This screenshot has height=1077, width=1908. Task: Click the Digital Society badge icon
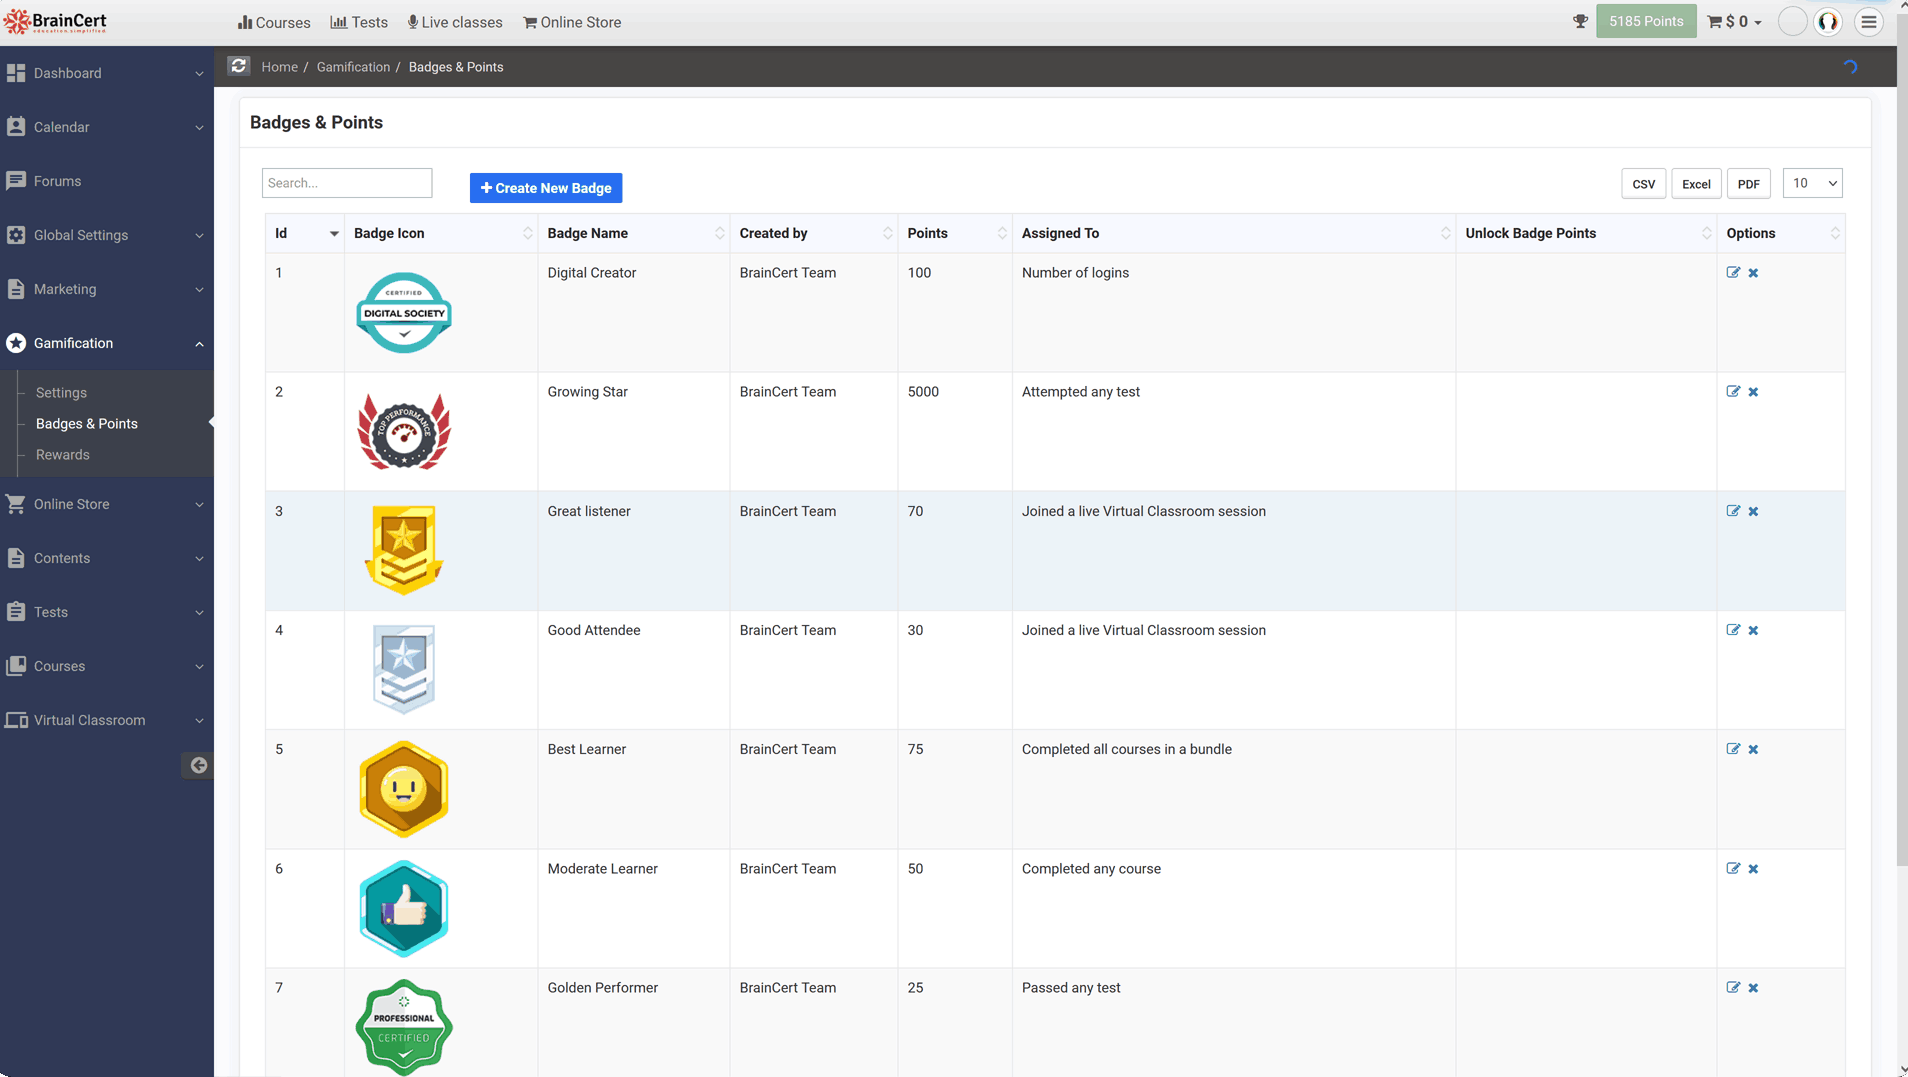coord(404,312)
